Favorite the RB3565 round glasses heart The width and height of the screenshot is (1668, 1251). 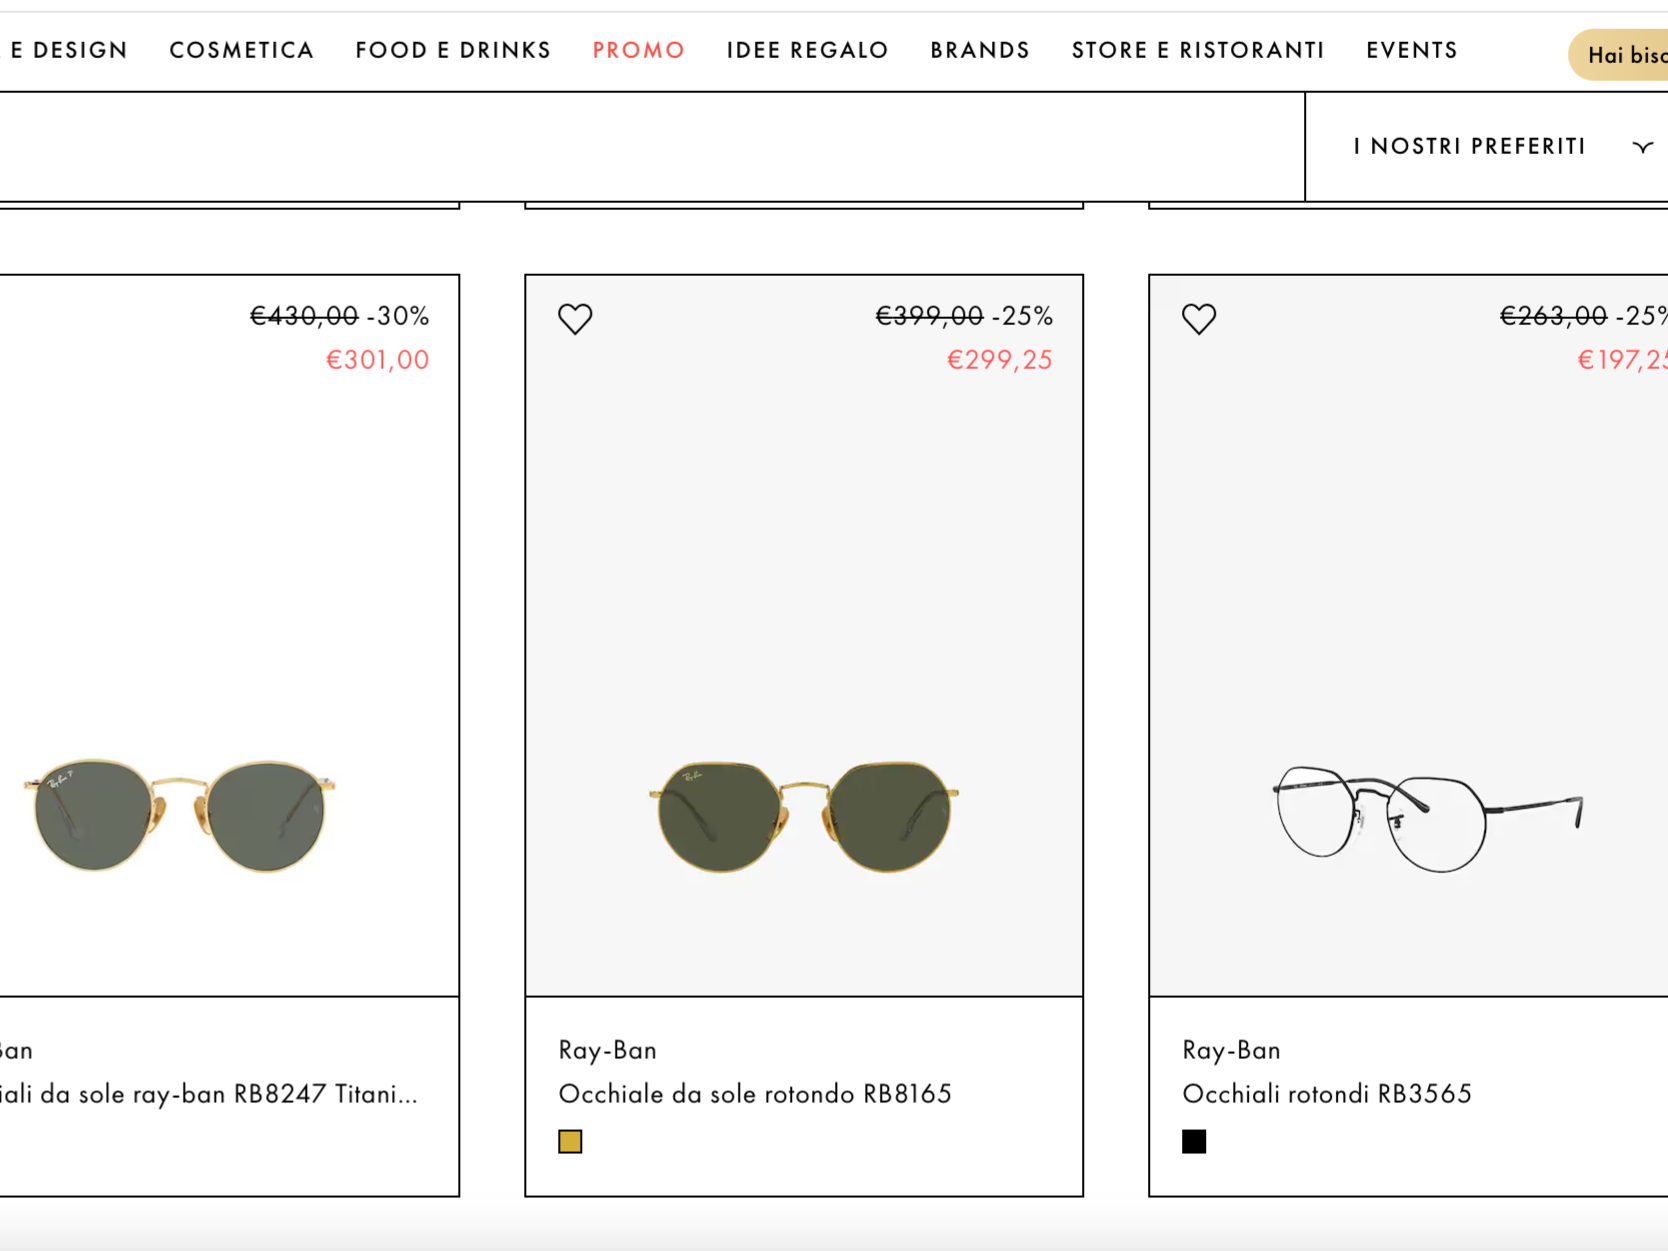point(1199,319)
